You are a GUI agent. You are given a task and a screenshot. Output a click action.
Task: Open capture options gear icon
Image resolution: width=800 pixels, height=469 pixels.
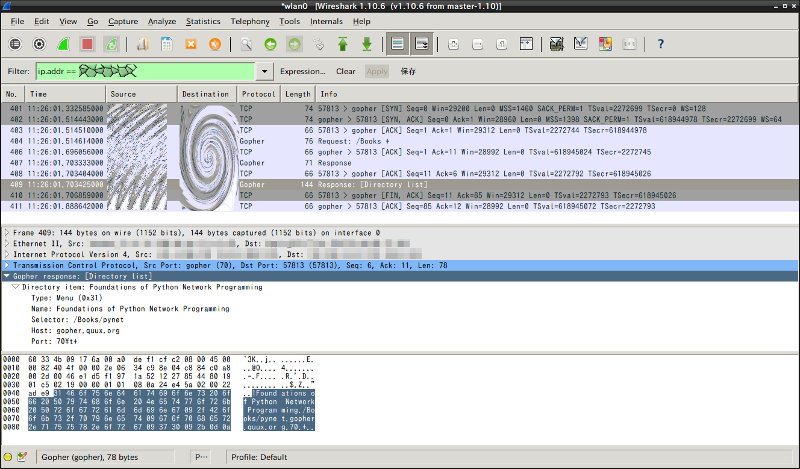pos(39,44)
